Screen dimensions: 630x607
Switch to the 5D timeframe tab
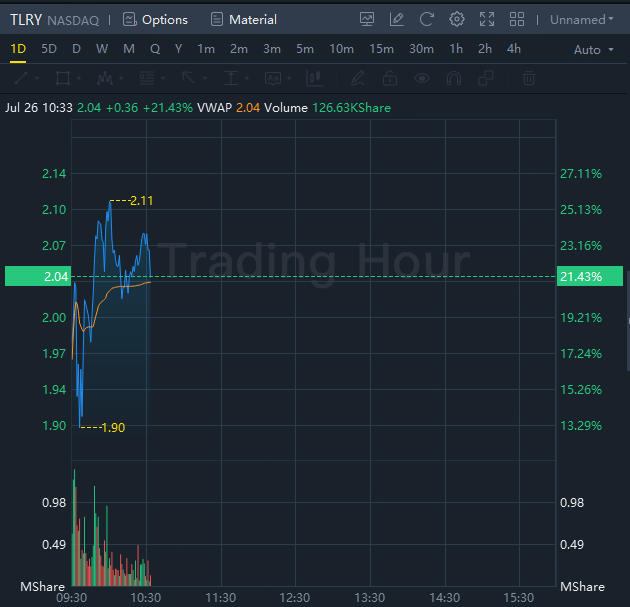(x=49, y=49)
